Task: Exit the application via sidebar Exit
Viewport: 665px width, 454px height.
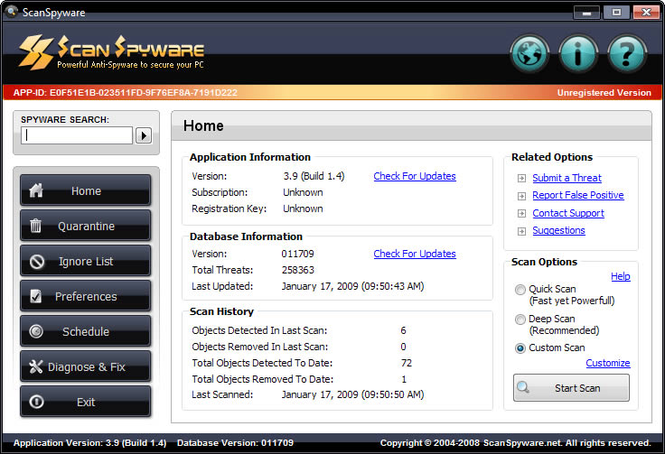Action: tap(85, 402)
